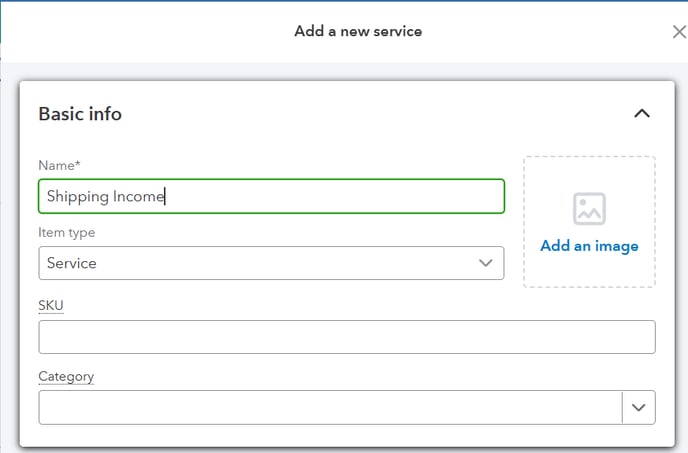Screen dimensions: 688x453
Task: Collapse the Basic info section chevron
Action: [x=642, y=114]
